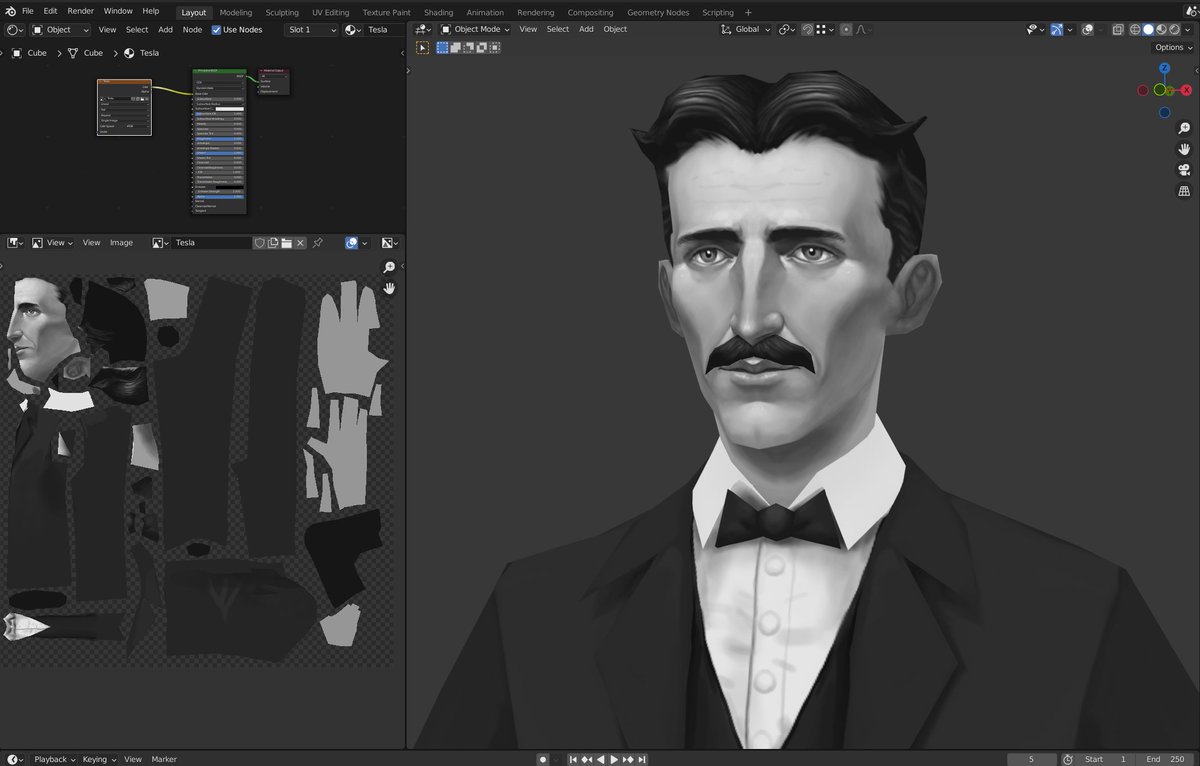This screenshot has height=766, width=1200.
Task: Open the node editor type dropdown
Action: 15,30
